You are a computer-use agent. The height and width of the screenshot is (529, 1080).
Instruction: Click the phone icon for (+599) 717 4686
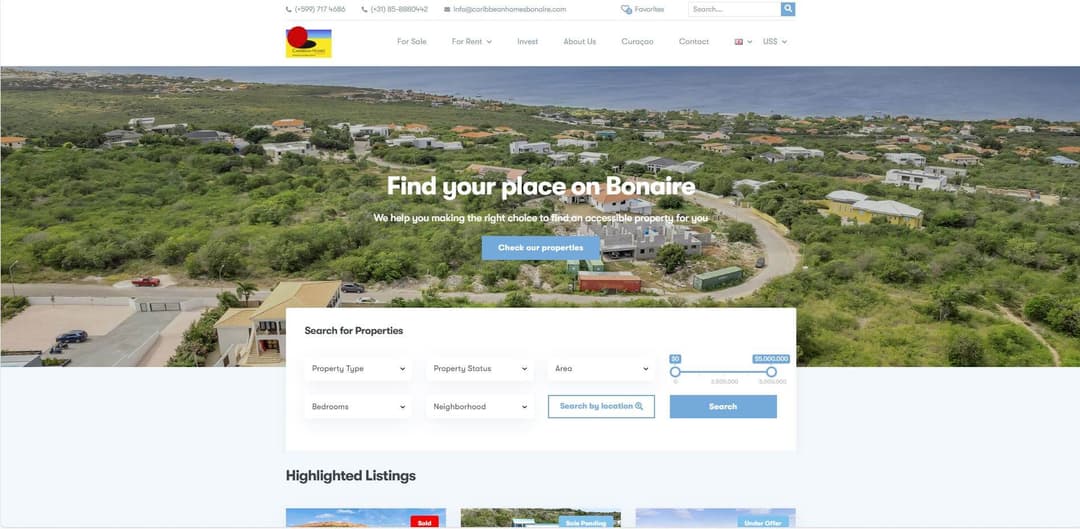pyautogui.click(x=289, y=10)
